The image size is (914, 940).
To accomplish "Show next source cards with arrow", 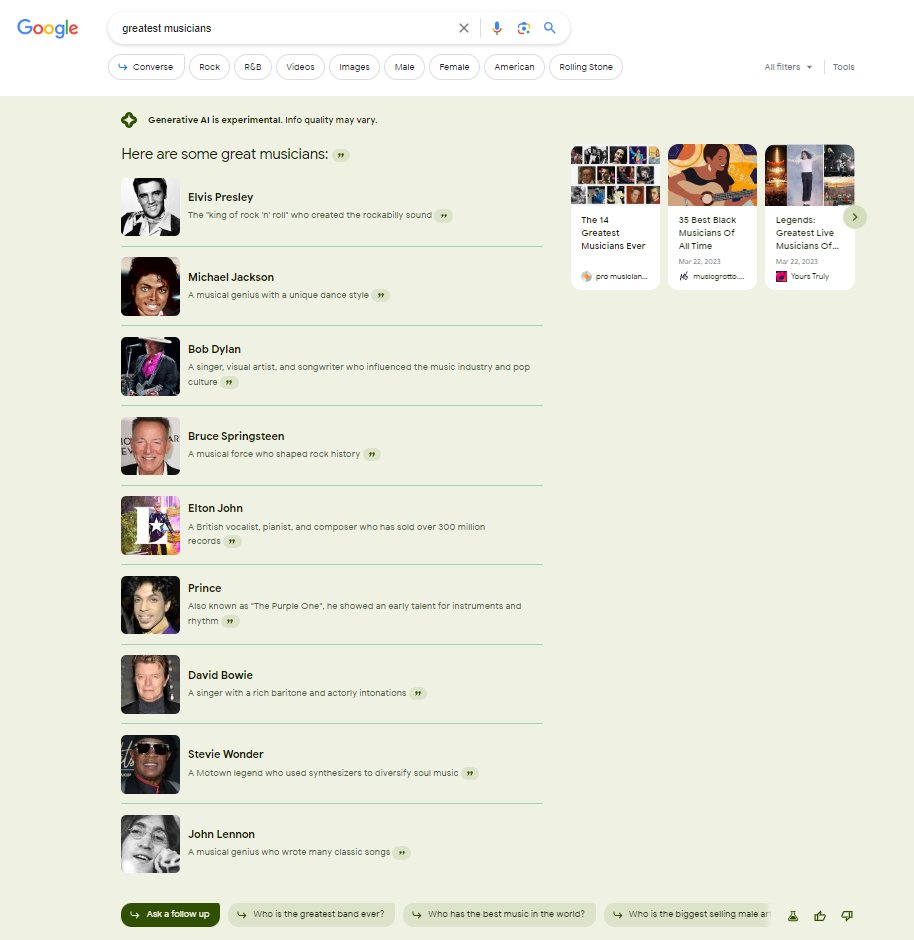I will (x=855, y=217).
